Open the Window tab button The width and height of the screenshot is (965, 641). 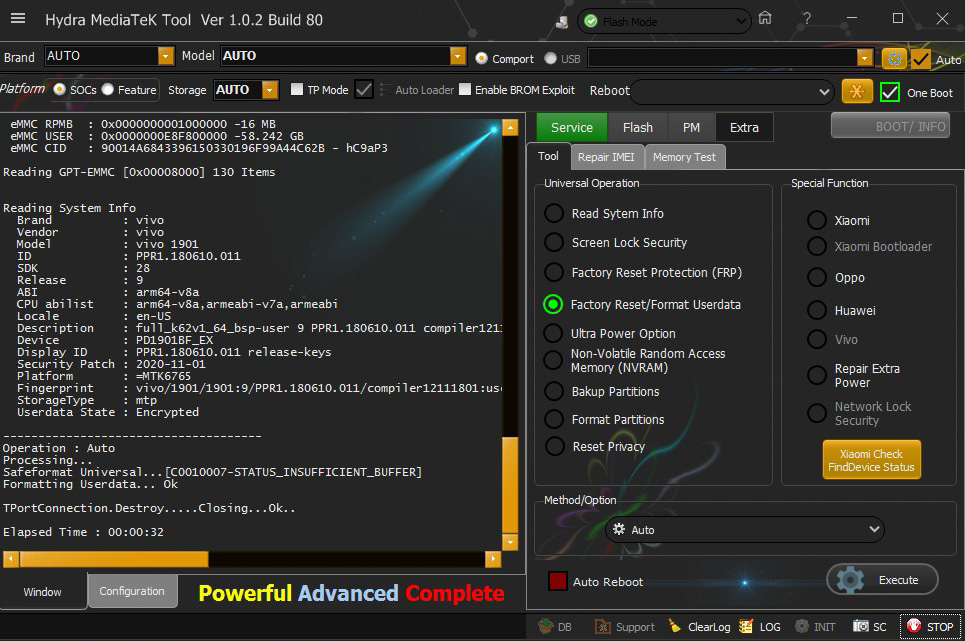42,592
